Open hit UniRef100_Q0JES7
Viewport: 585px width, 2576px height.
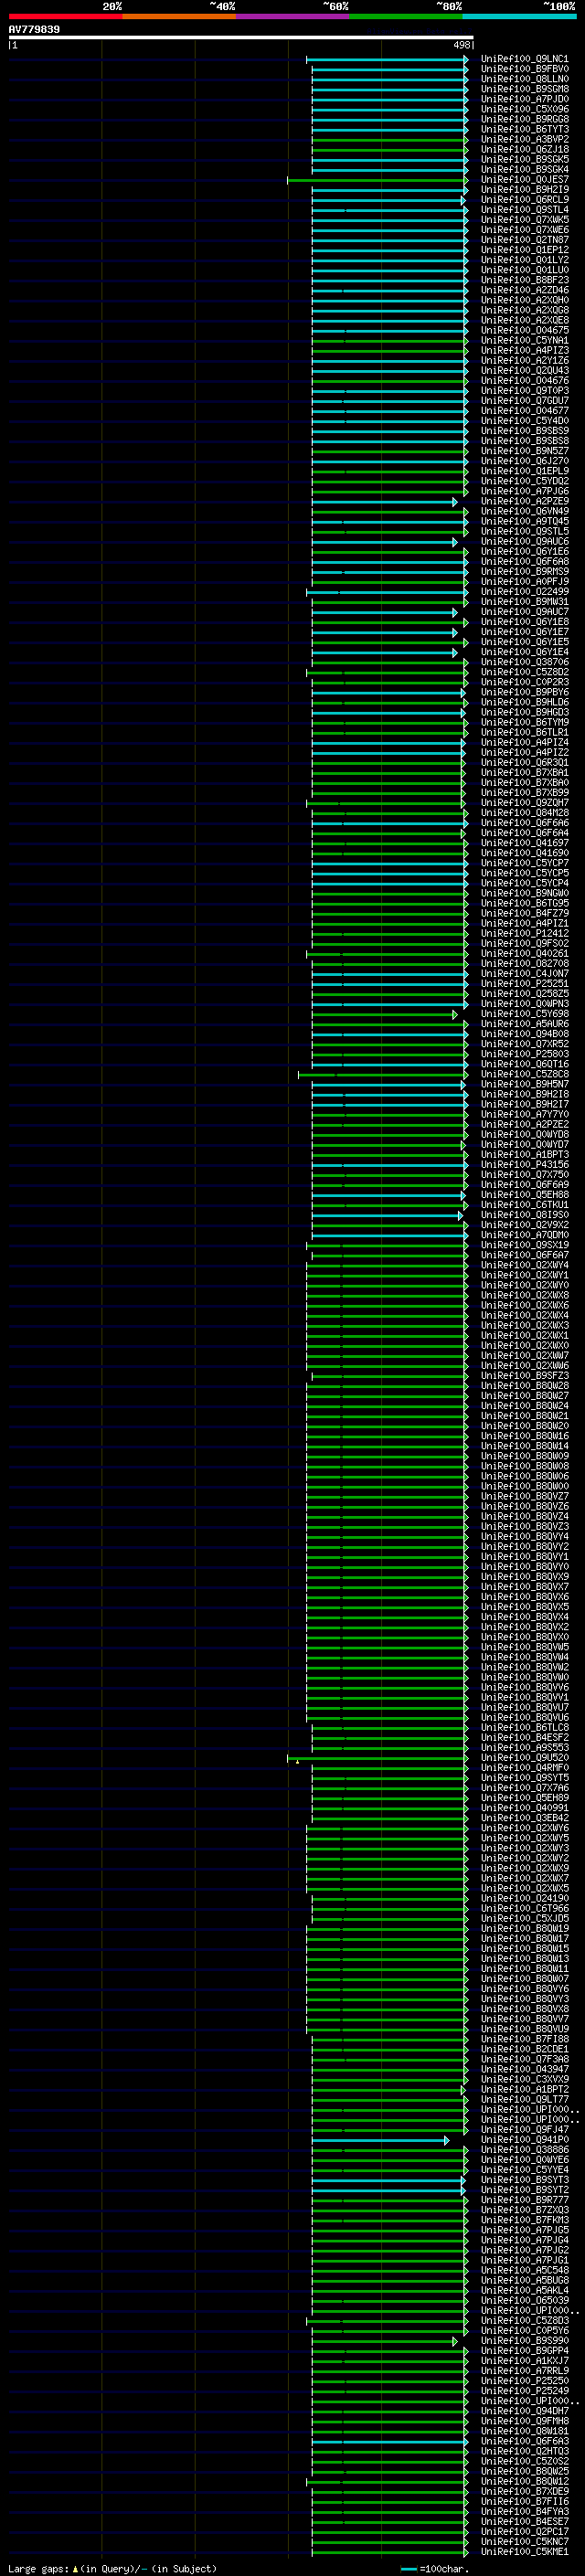point(524,180)
